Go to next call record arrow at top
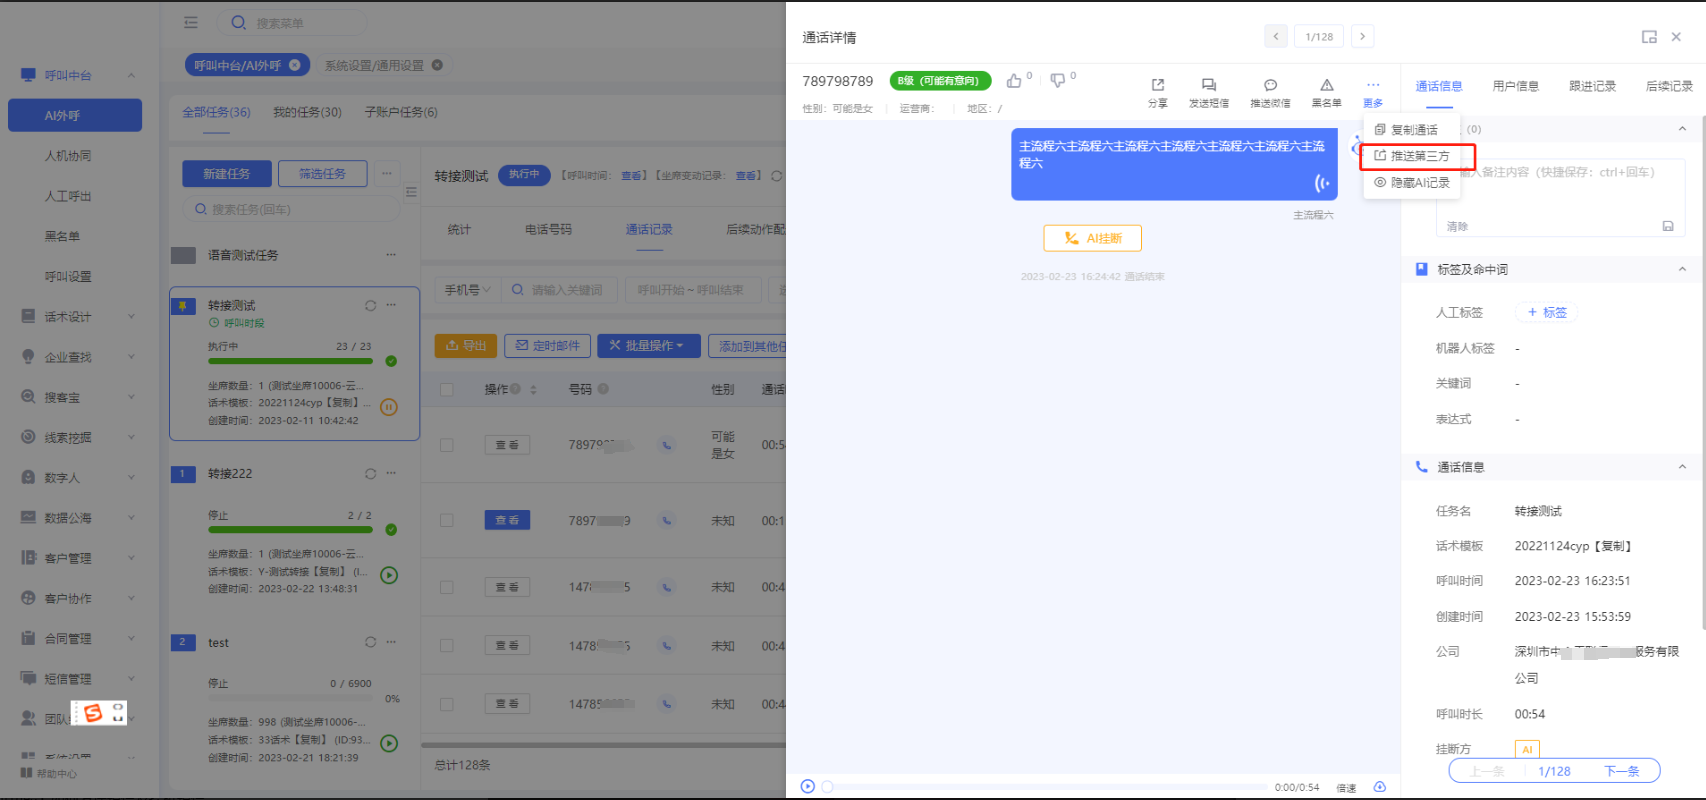This screenshot has height=800, width=1706. pos(1362,37)
